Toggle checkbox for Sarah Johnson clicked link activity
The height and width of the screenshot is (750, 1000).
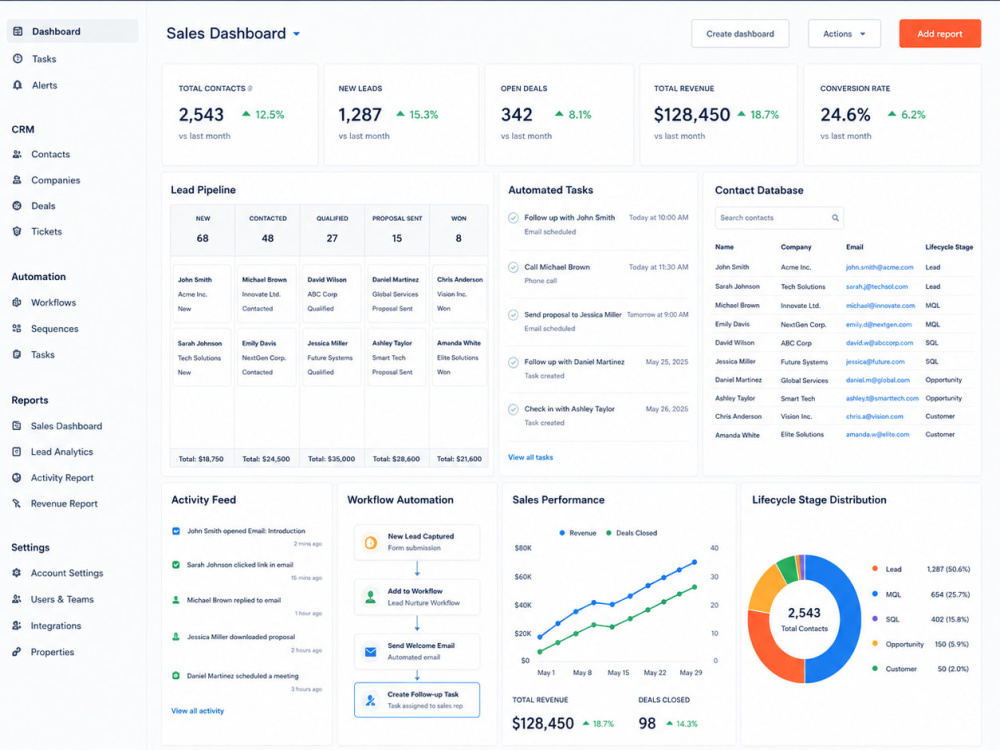click(x=176, y=564)
